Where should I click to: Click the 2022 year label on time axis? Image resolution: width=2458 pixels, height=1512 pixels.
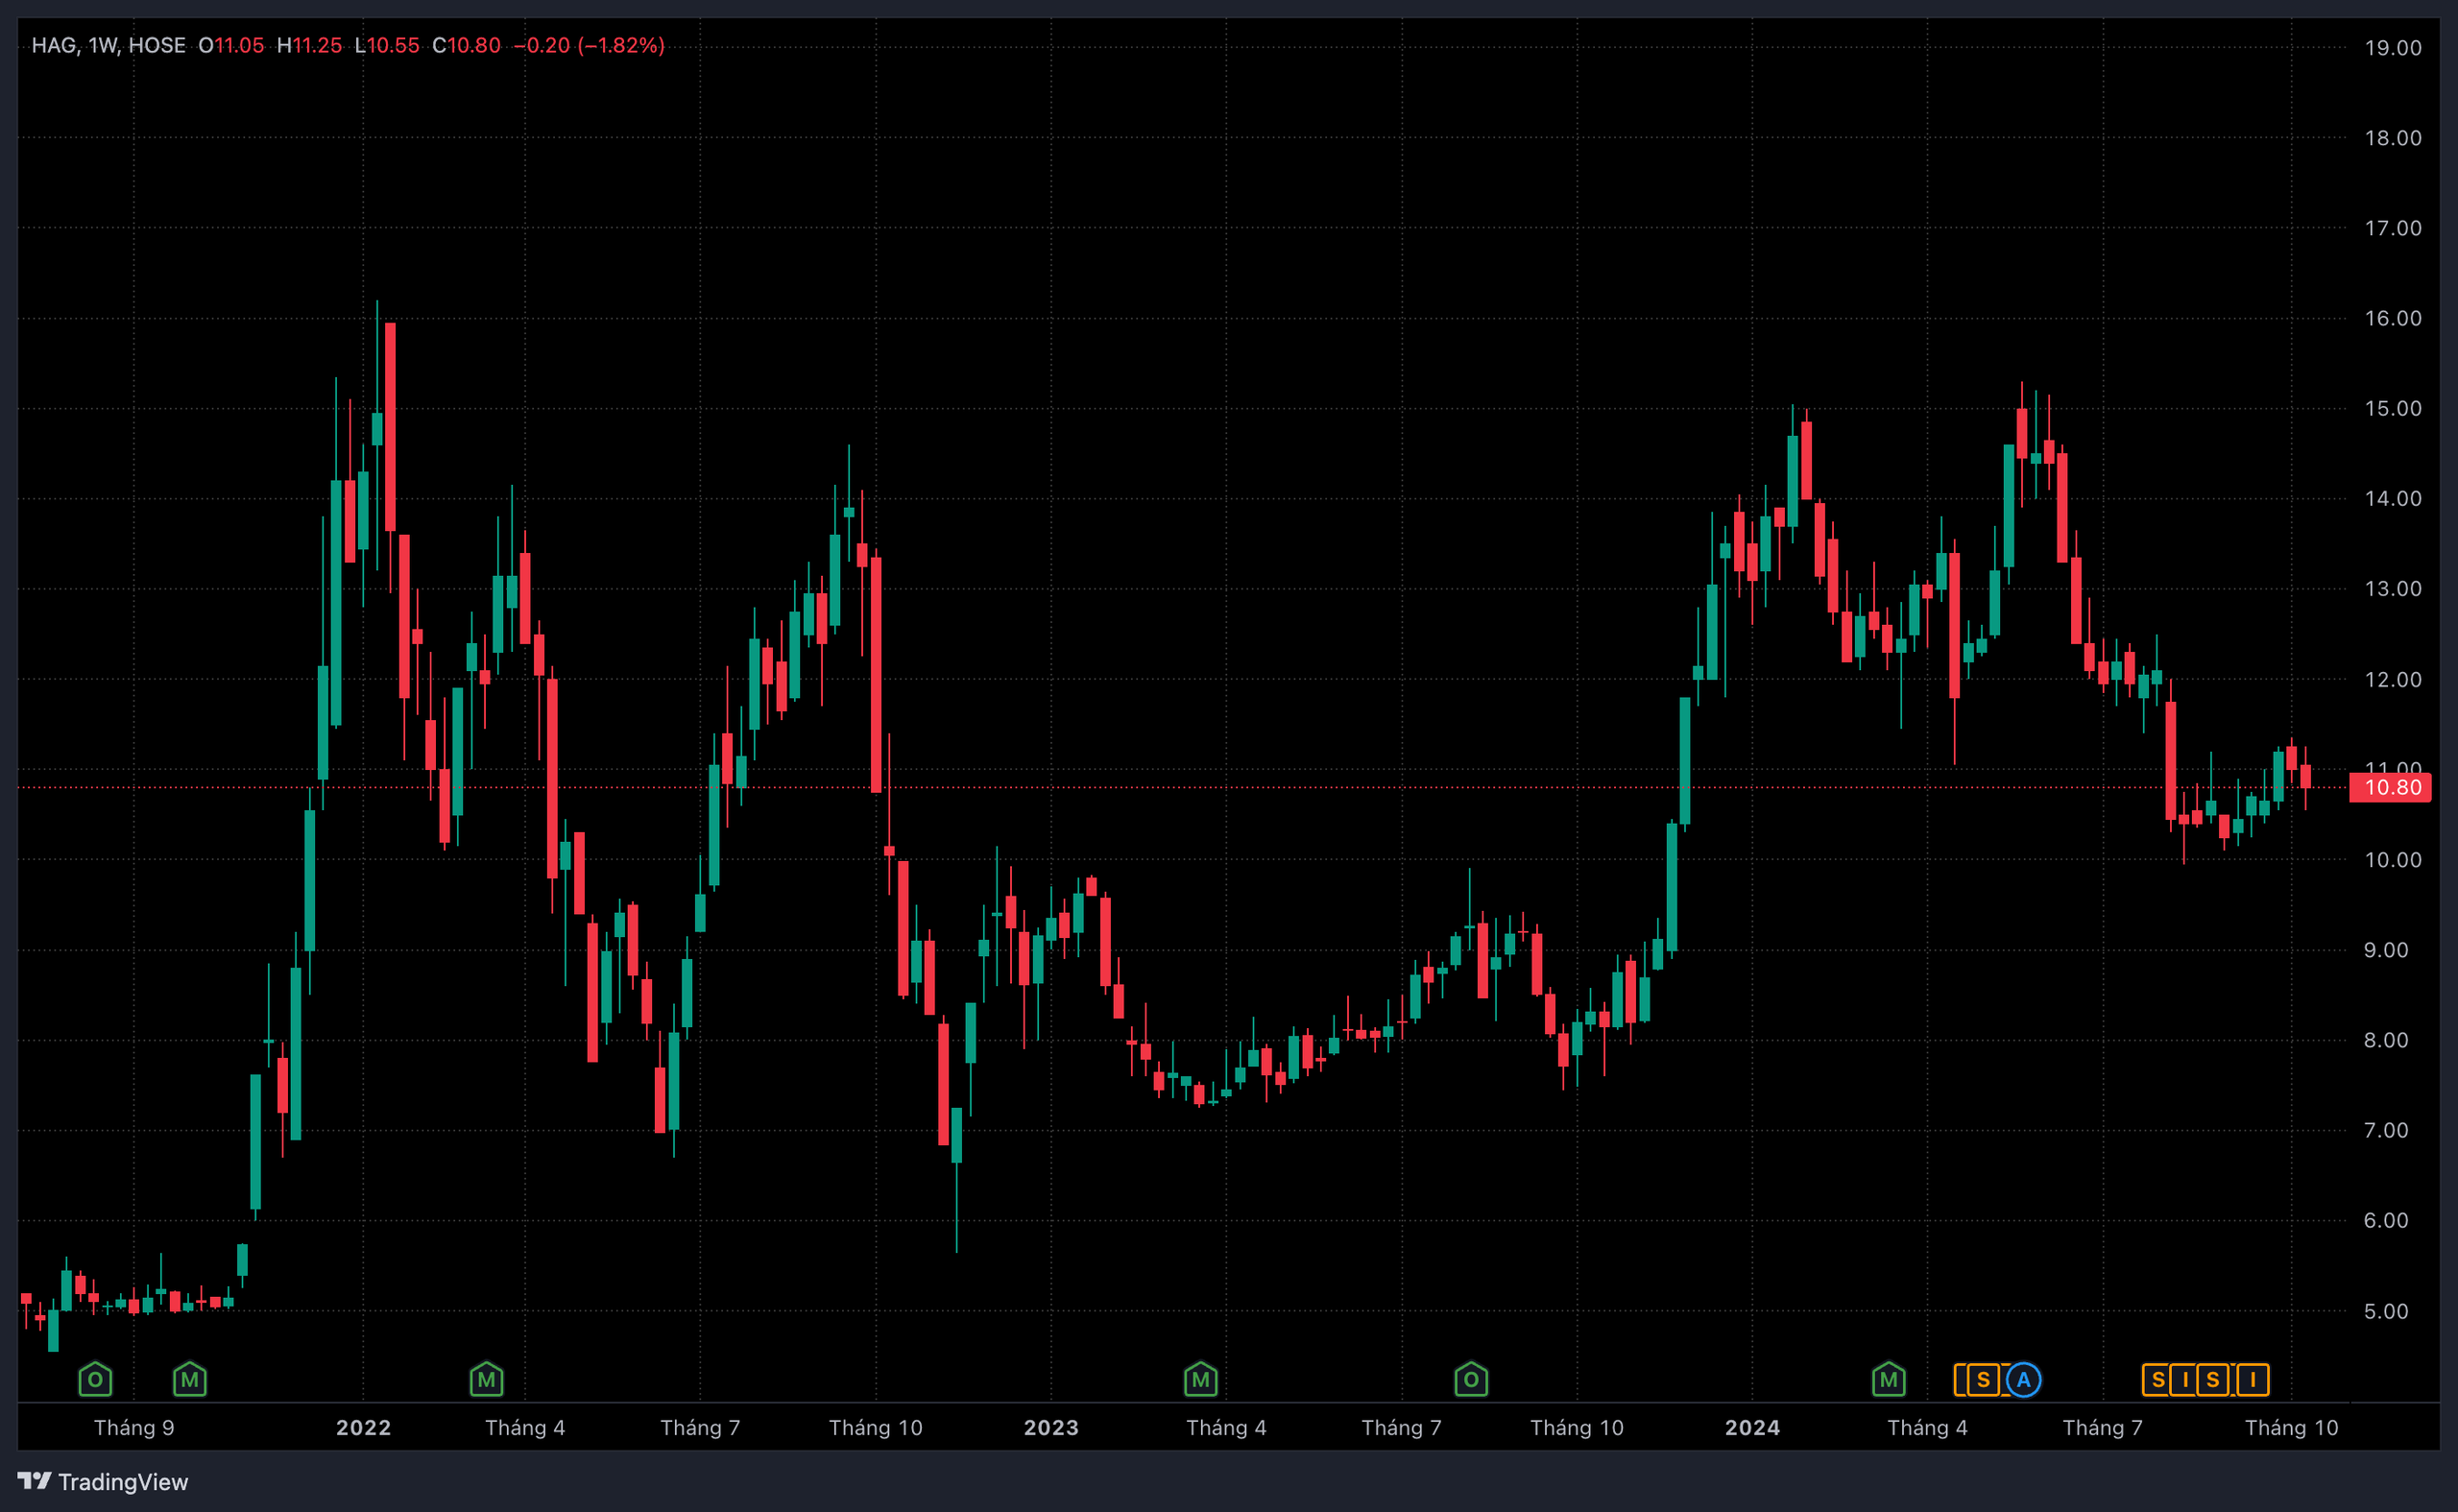click(363, 1428)
